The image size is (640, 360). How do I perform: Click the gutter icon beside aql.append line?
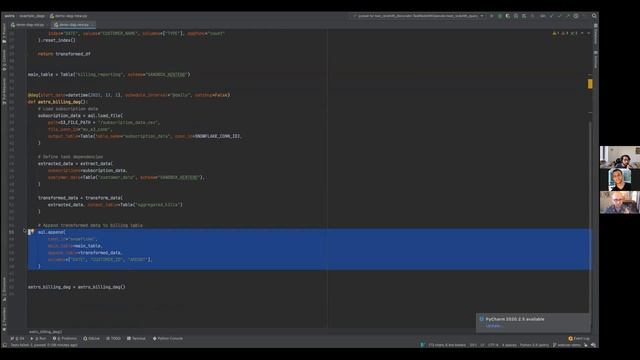click(x=31, y=232)
